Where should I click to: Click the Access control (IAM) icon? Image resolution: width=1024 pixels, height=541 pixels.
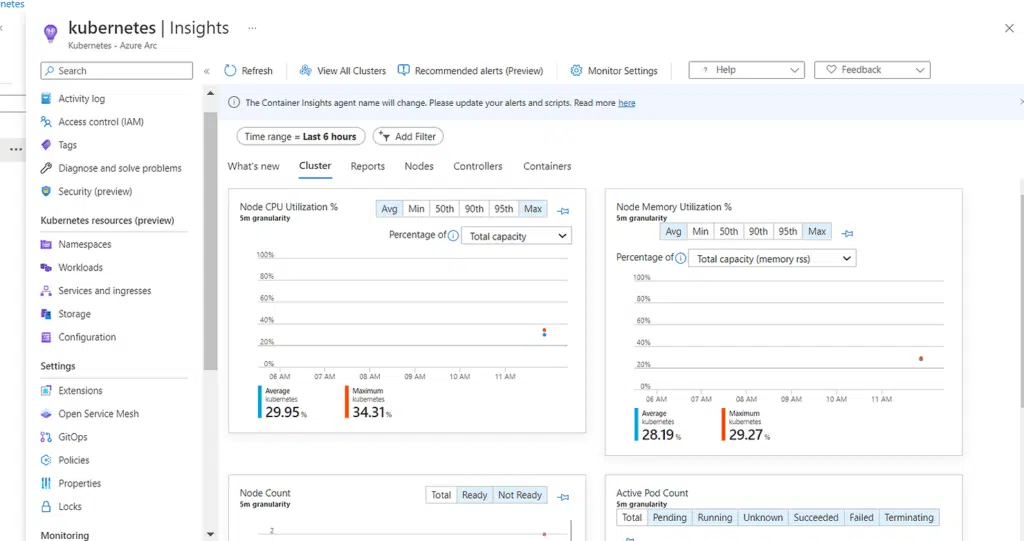[46, 122]
